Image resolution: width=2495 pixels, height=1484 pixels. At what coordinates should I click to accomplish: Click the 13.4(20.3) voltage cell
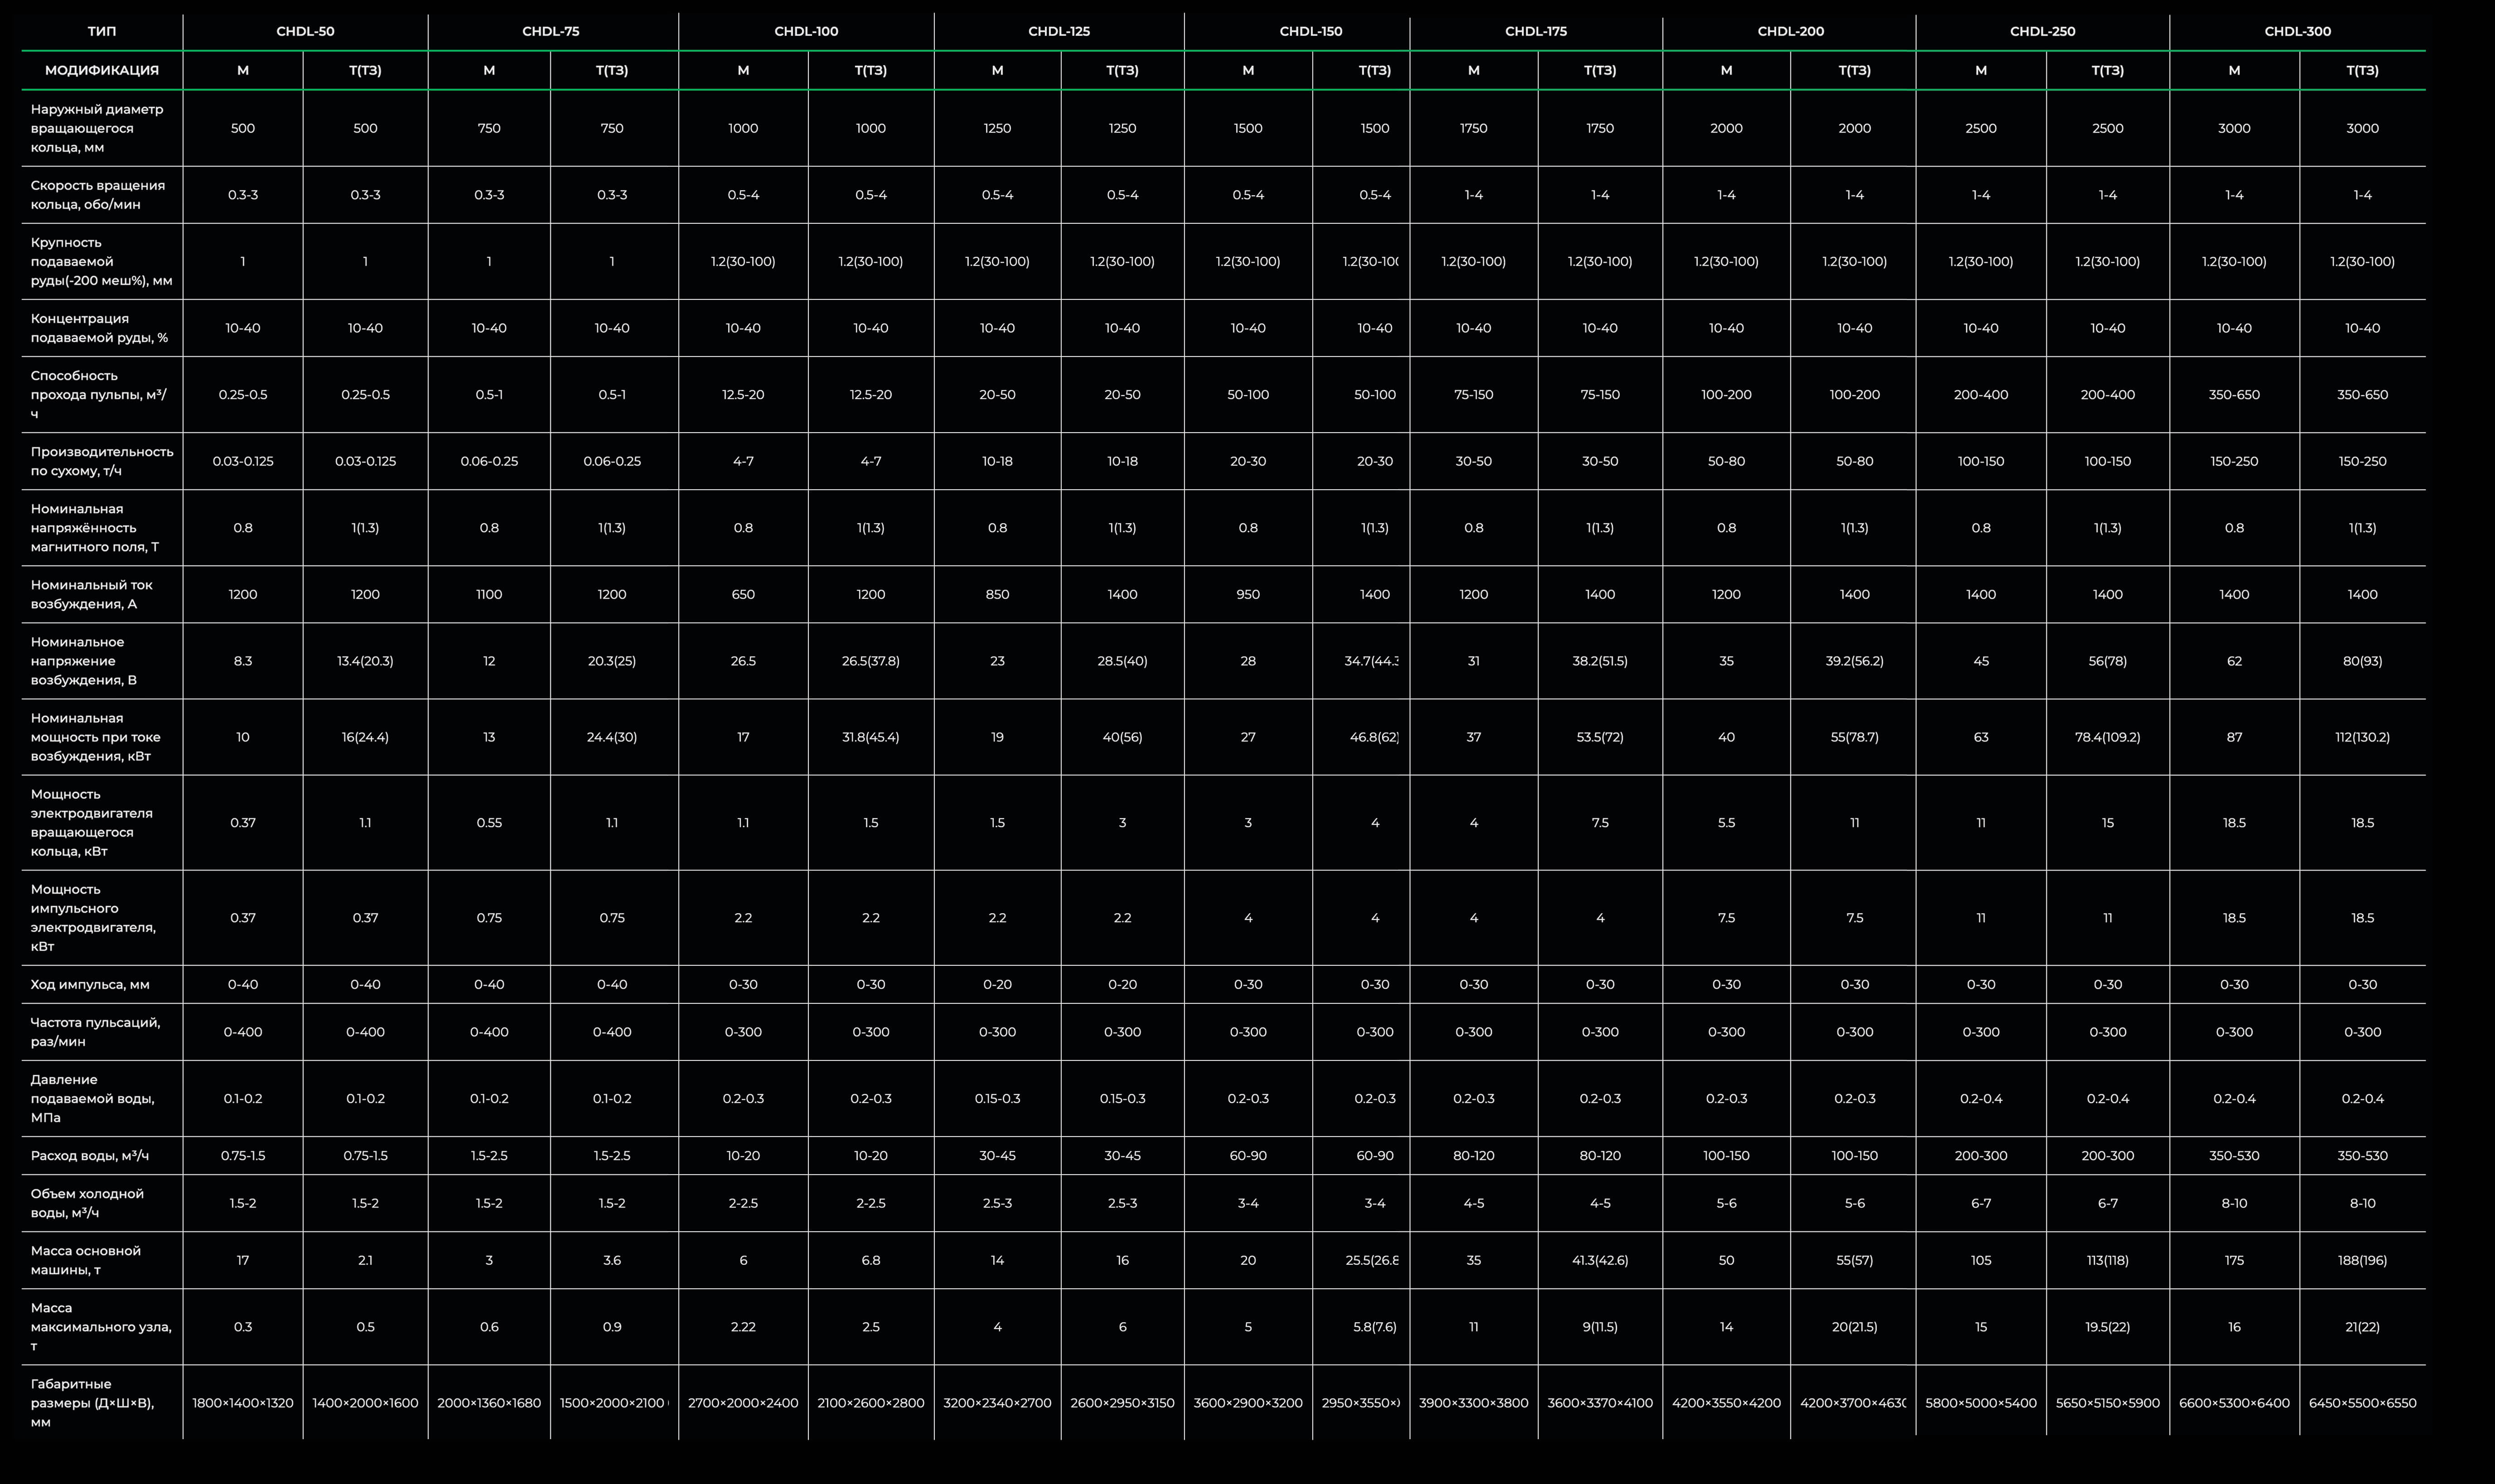365,661
